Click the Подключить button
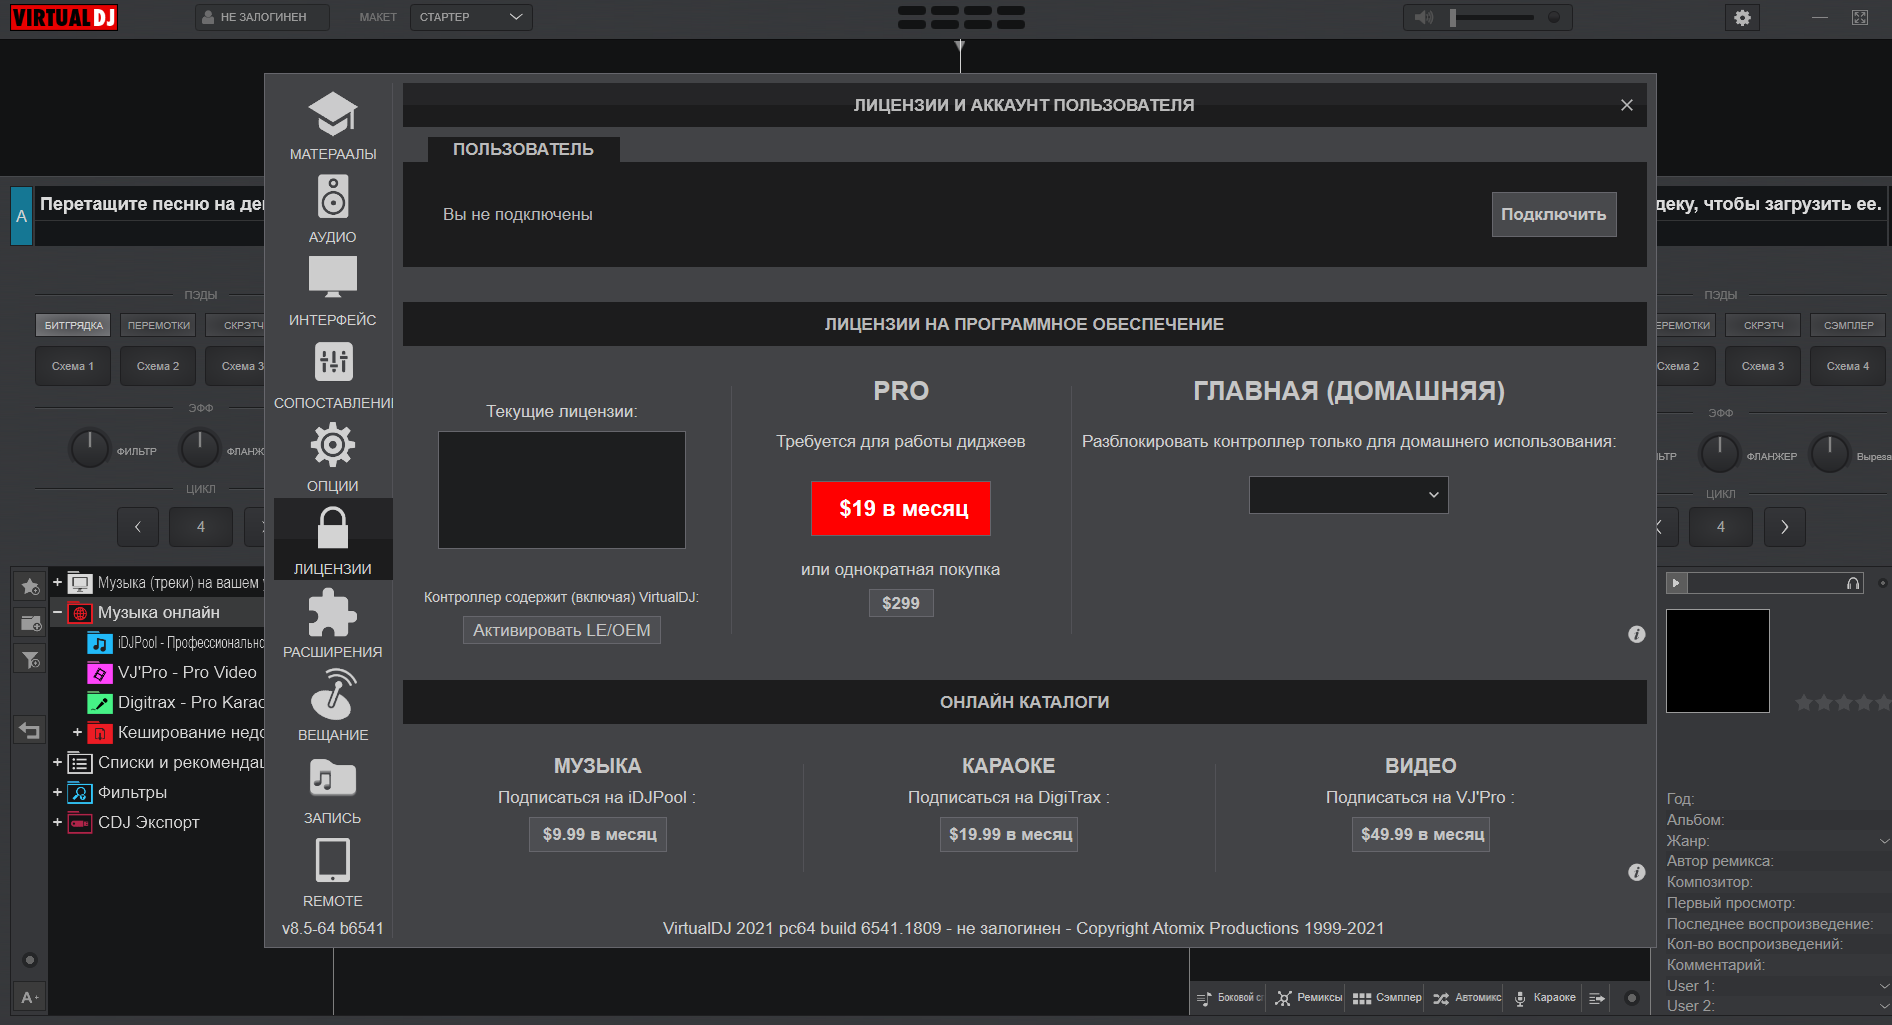The image size is (1892, 1025). [1554, 214]
